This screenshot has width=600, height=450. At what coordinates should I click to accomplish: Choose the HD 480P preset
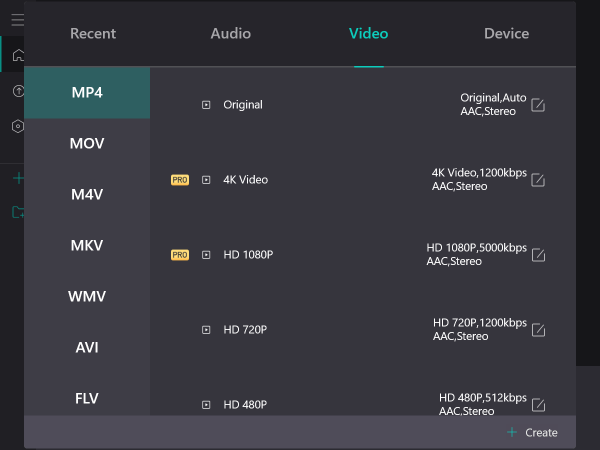[245, 405]
